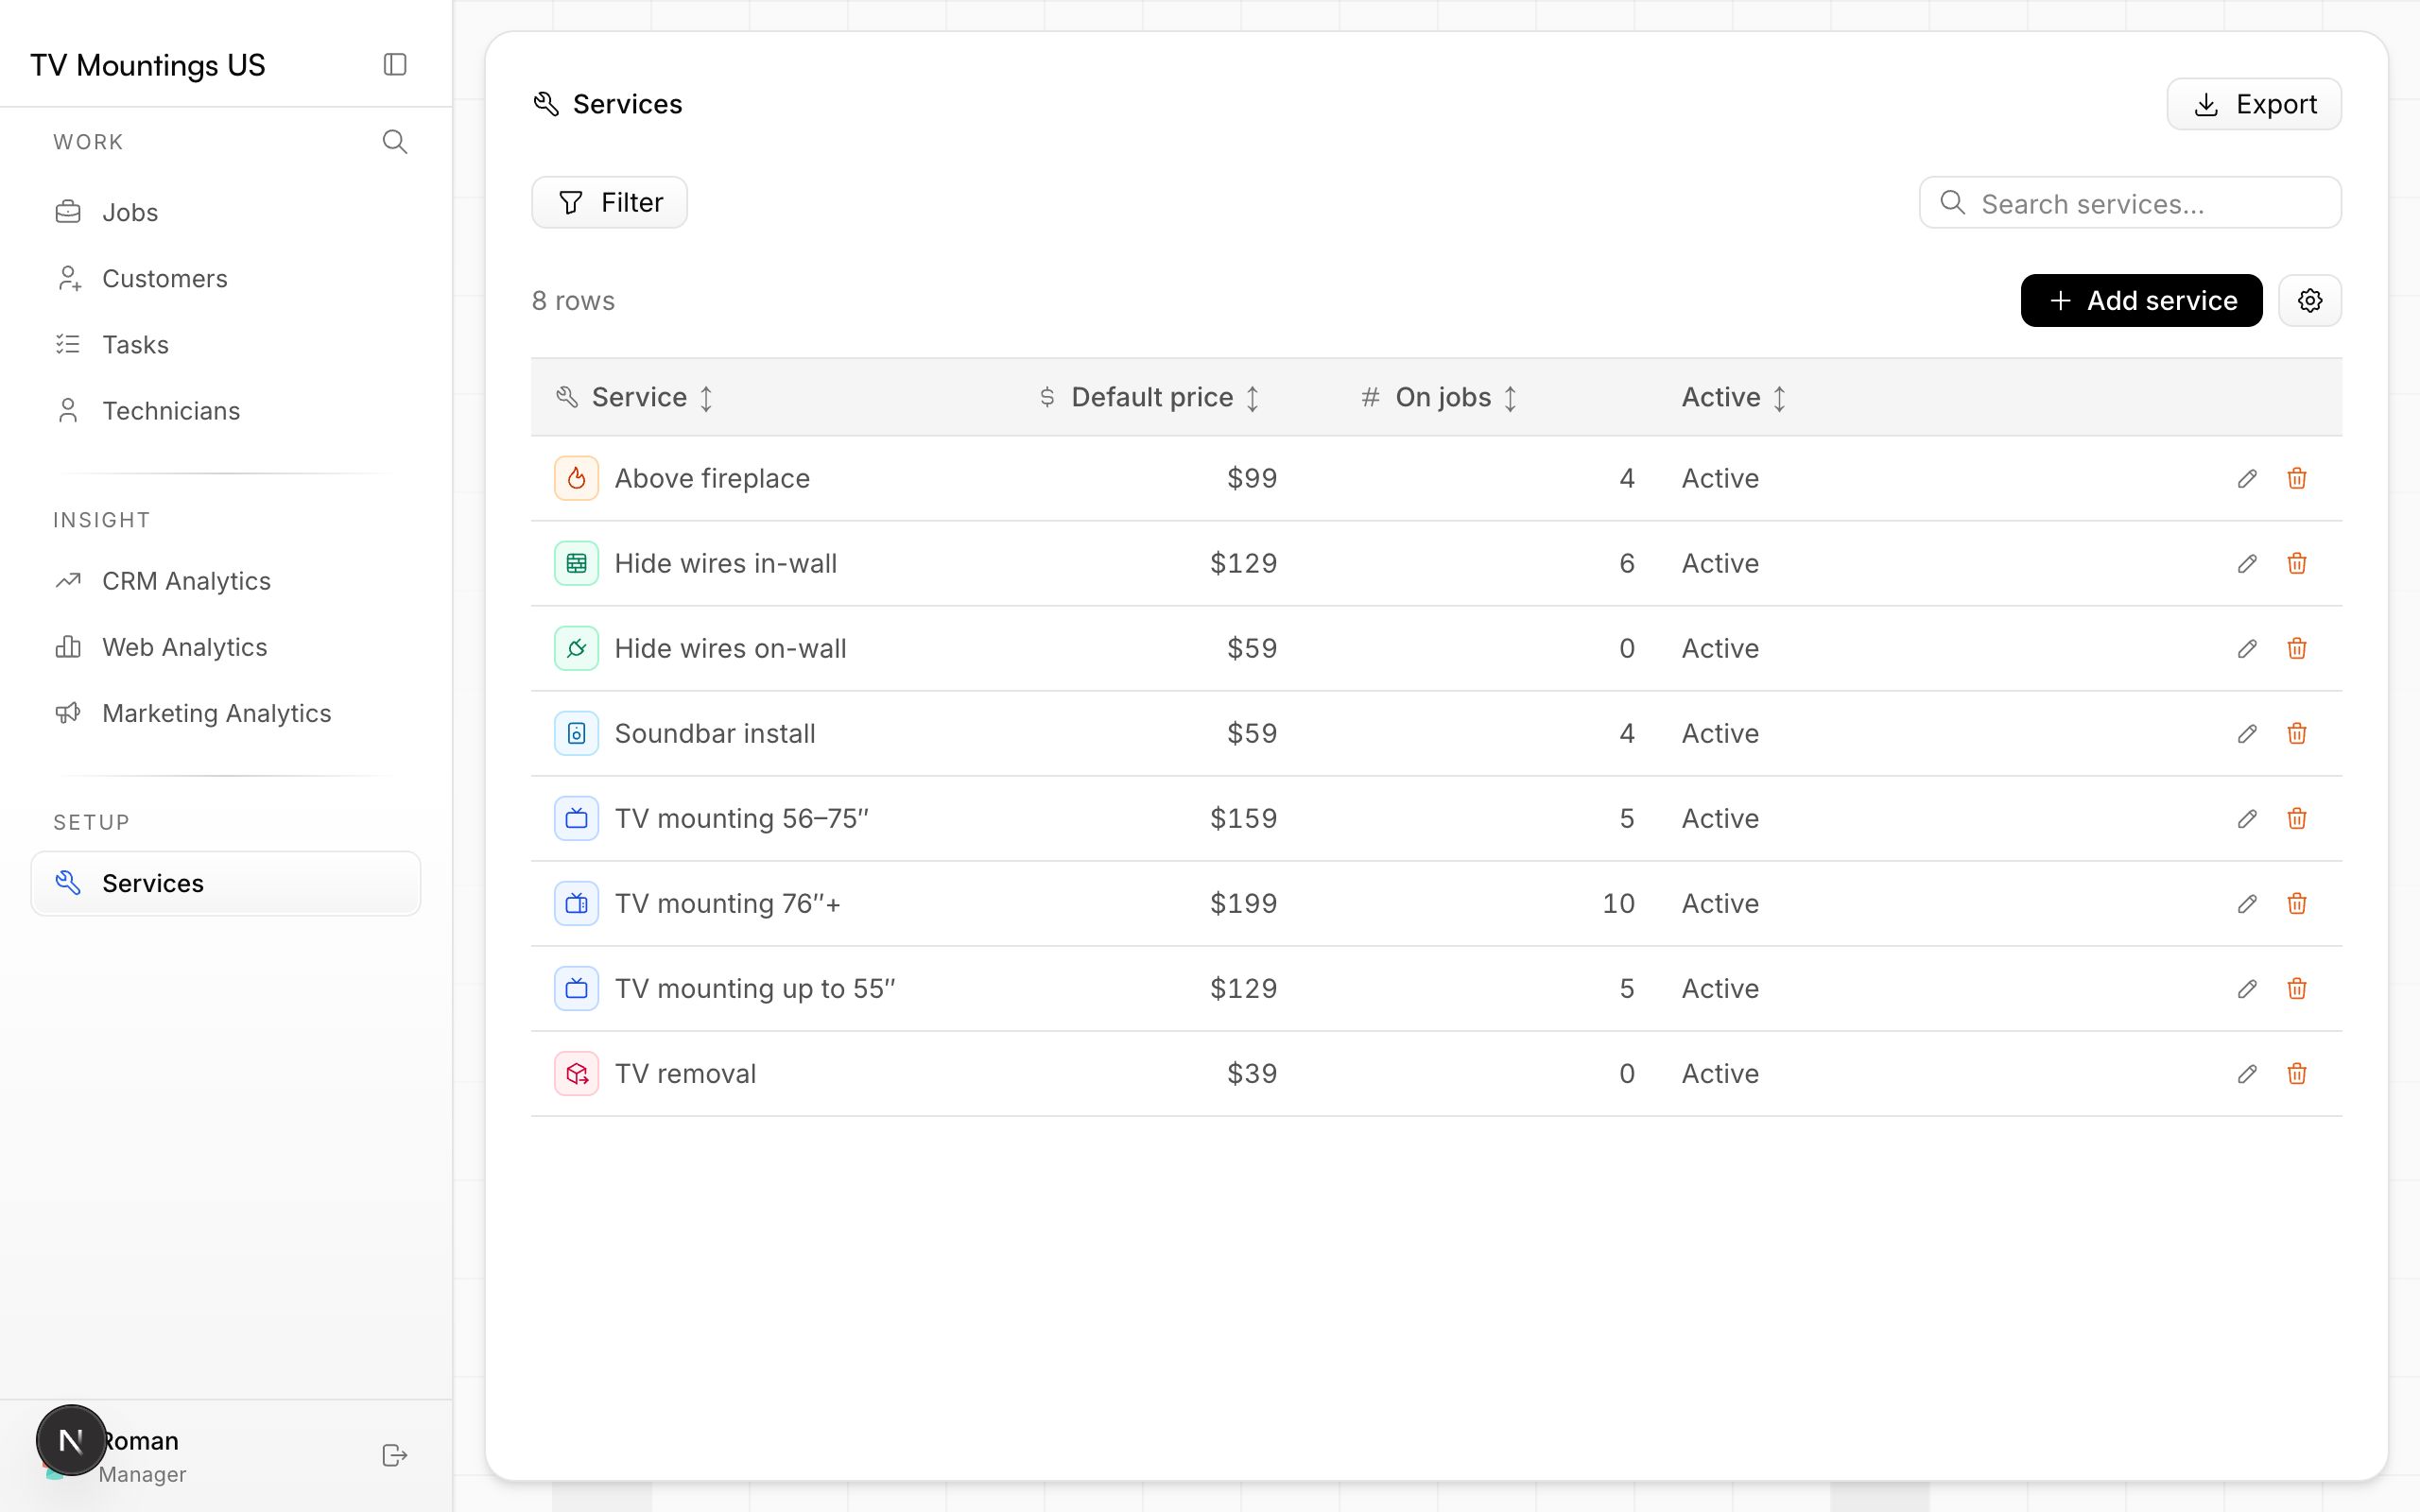This screenshot has height=1512, width=2420.
Task: Click the Next.js dev tools badge
Action: [x=71, y=1440]
